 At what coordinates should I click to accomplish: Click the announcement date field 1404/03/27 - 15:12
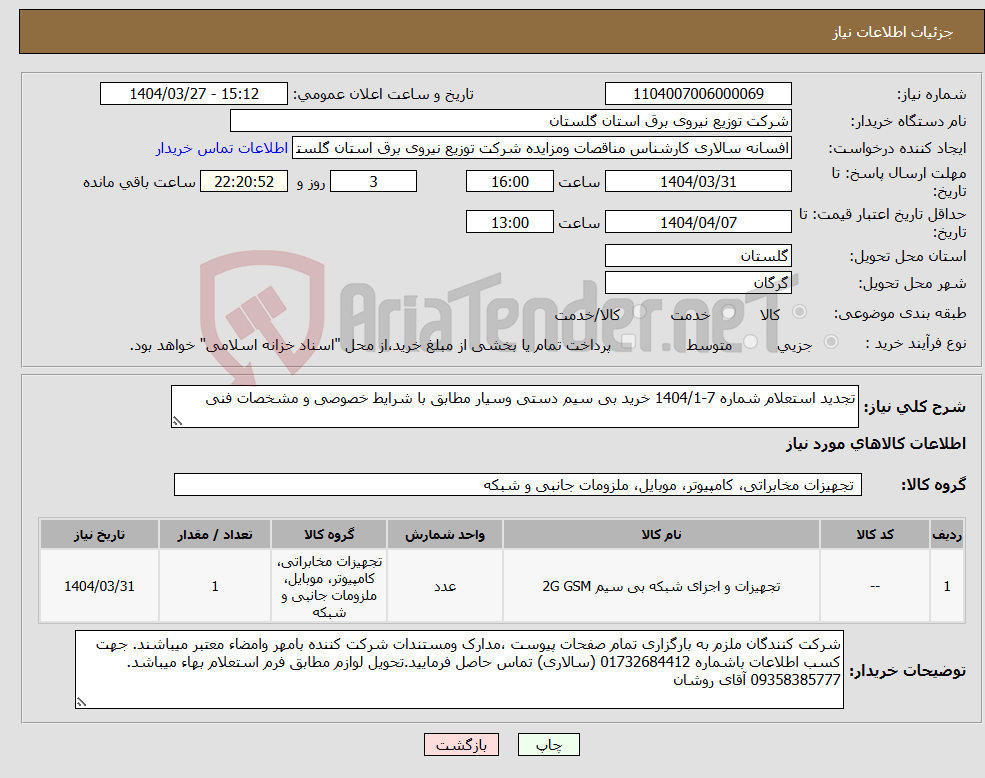[193, 94]
